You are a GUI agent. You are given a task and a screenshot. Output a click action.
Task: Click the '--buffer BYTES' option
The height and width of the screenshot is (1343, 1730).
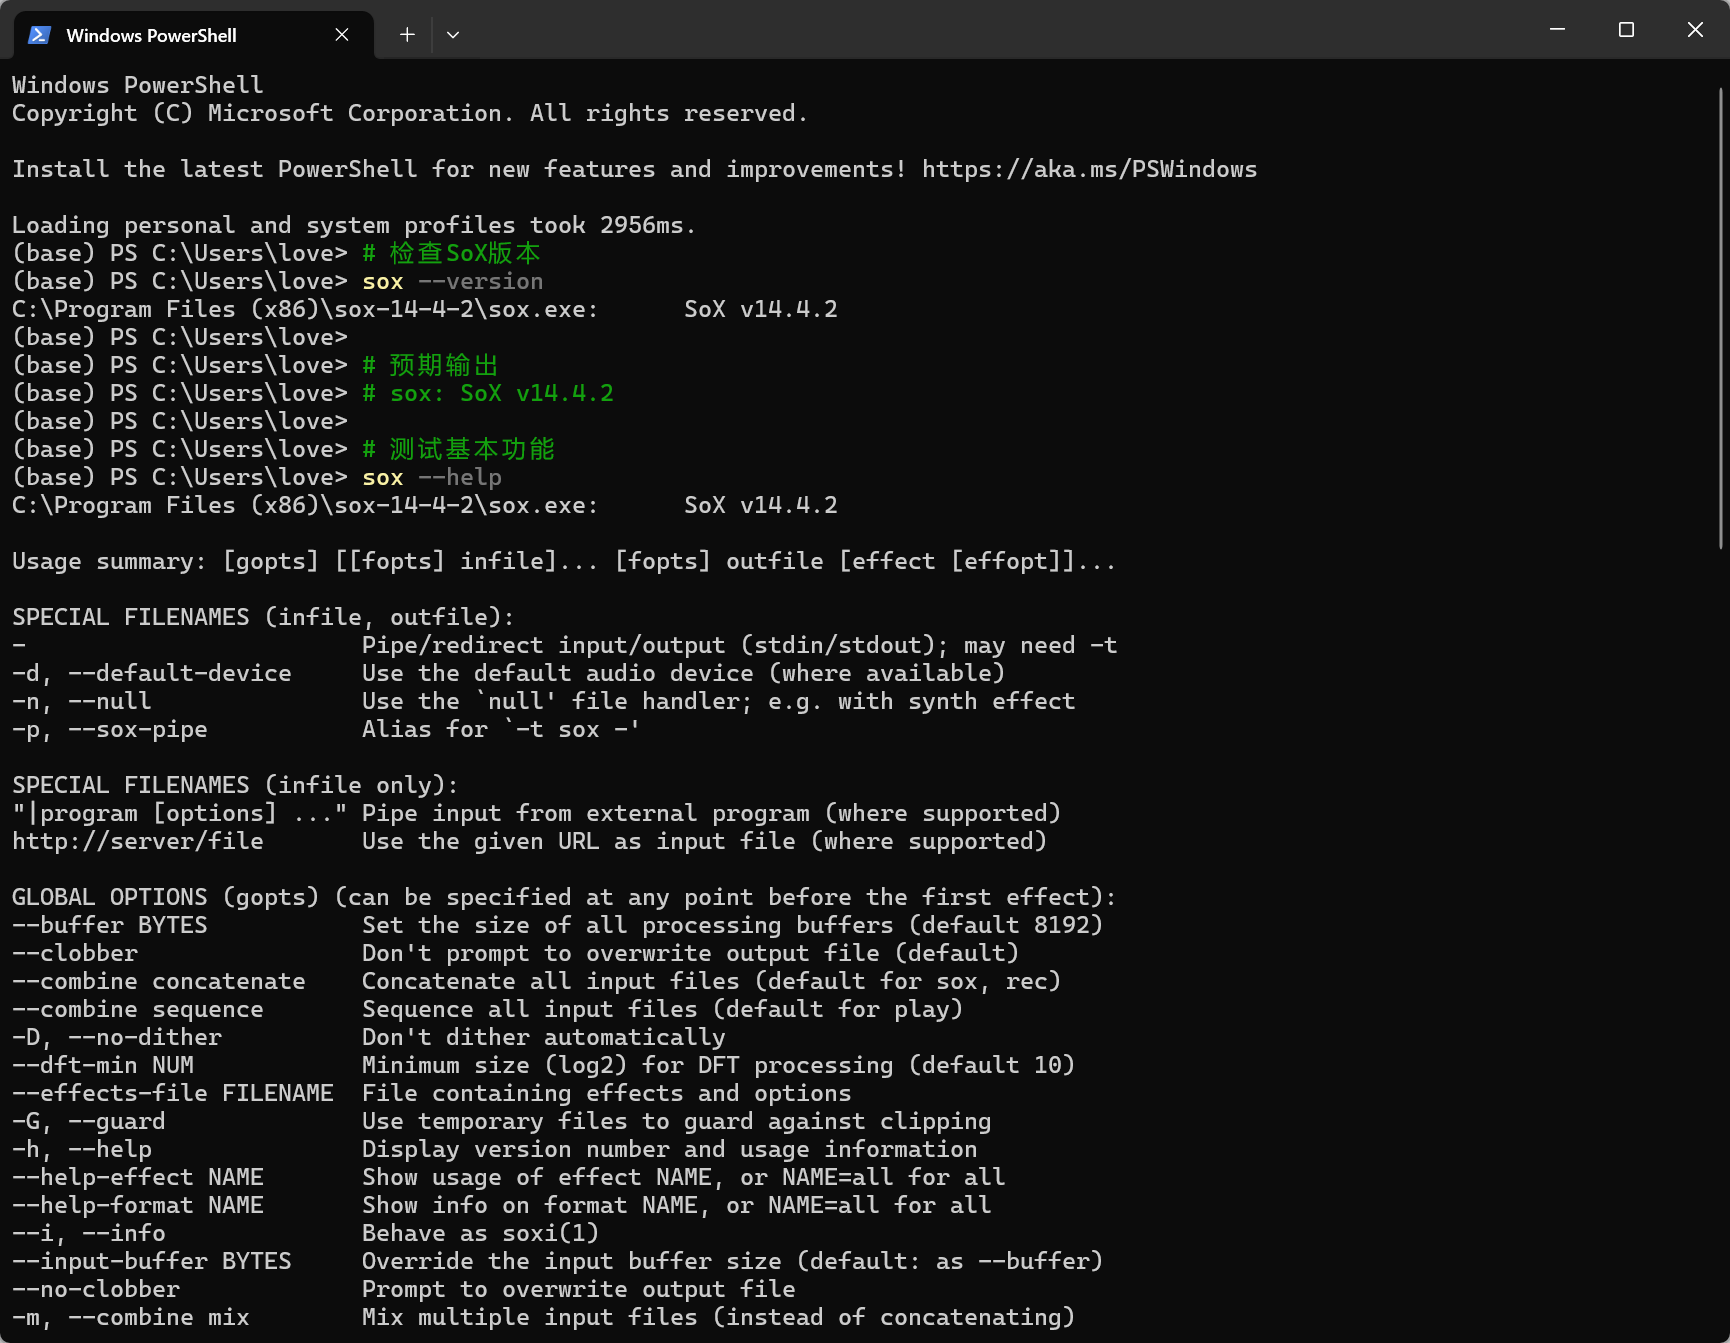point(110,925)
